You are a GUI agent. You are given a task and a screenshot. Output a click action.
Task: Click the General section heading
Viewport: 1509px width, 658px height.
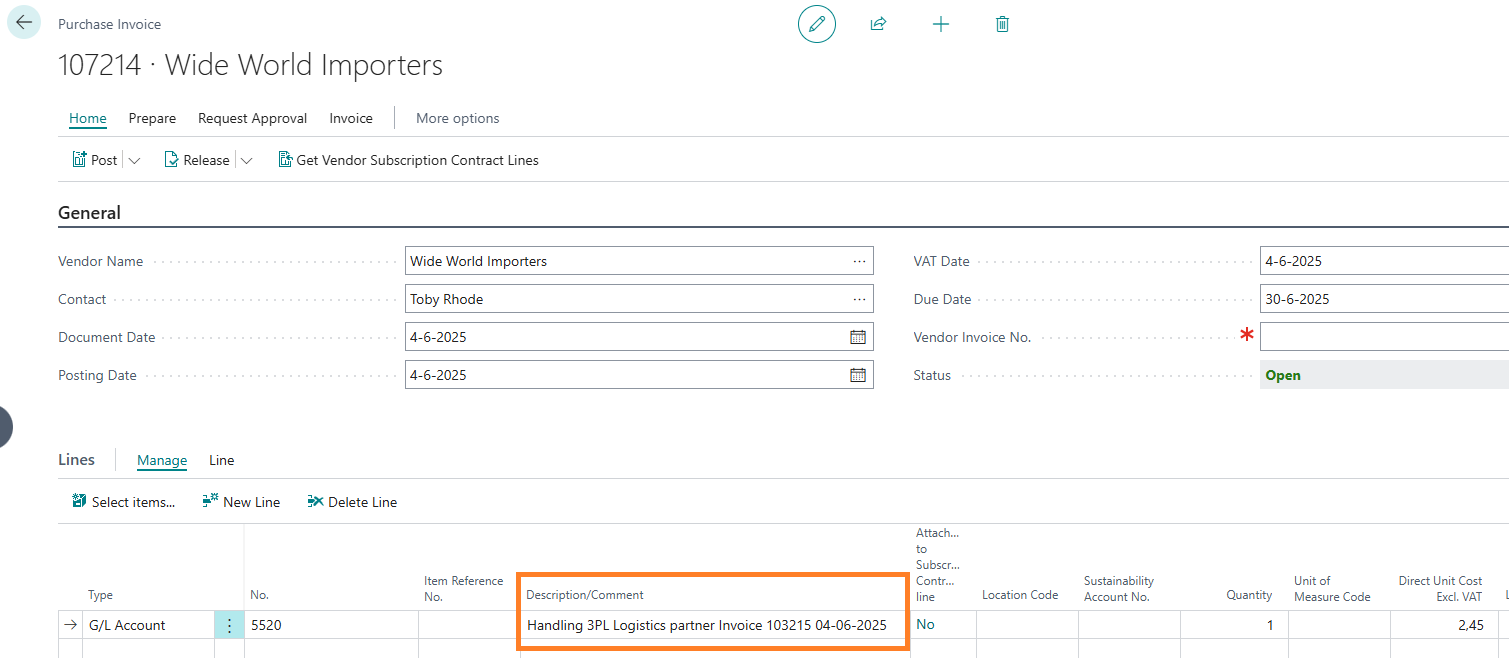click(89, 212)
